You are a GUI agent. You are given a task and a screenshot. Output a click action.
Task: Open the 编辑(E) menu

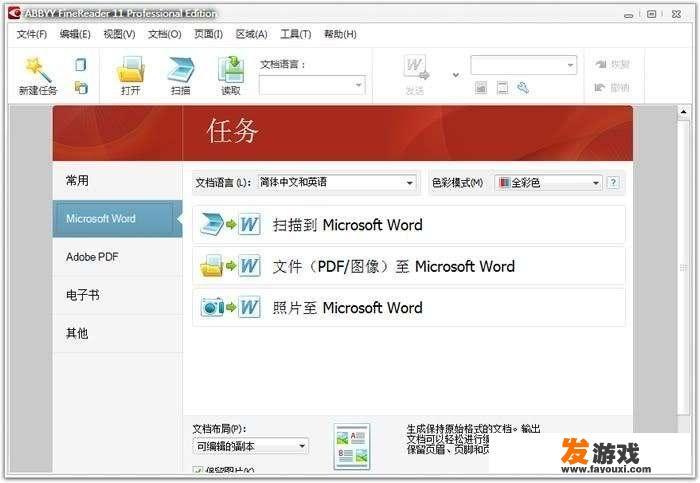point(75,34)
